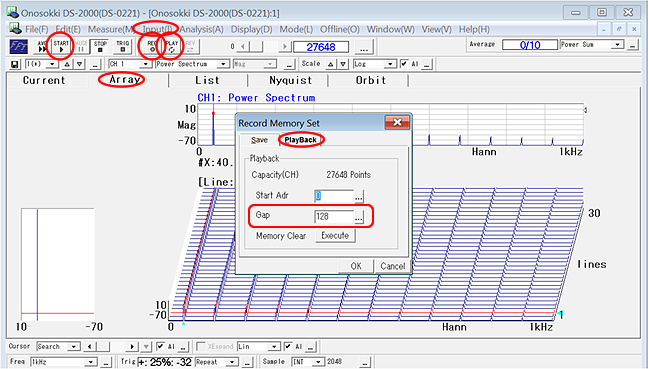648x369 pixels.
Task: Click the START measurement icon
Action: 61,46
